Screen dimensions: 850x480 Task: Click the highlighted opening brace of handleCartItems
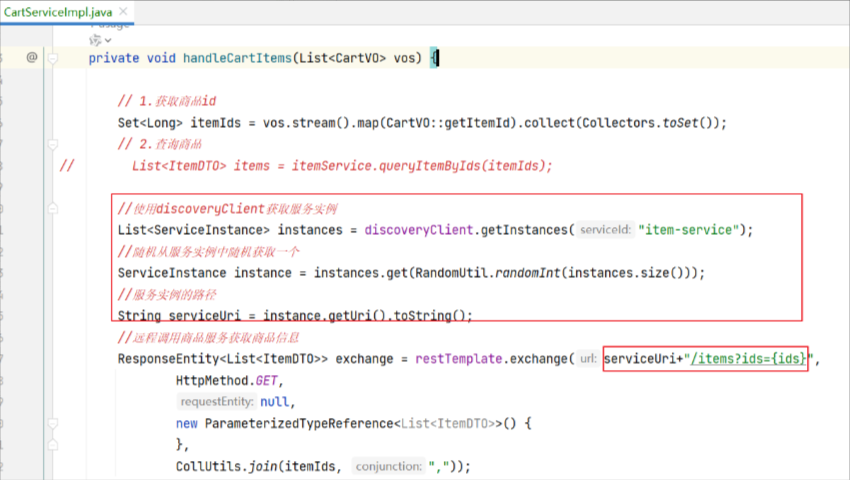coord(434,57)
